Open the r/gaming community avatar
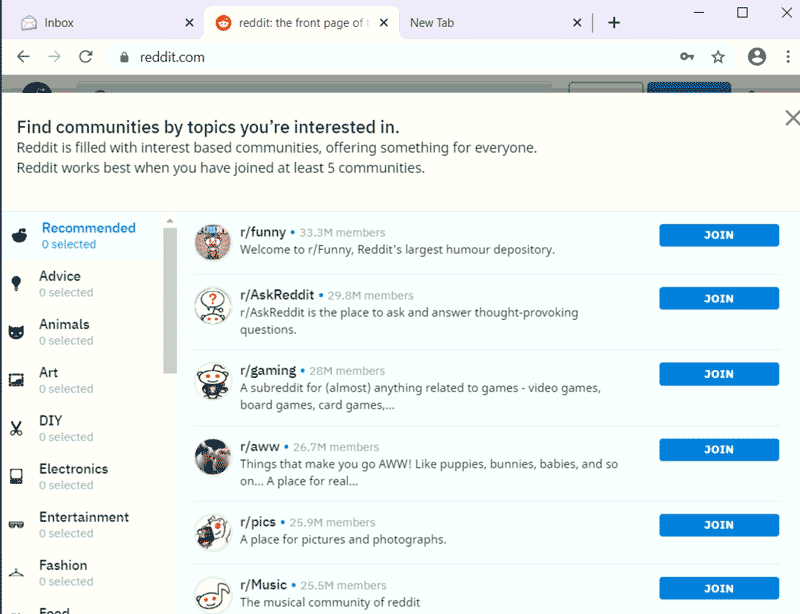The image size is (800, 614). click(x=213, y=381)
